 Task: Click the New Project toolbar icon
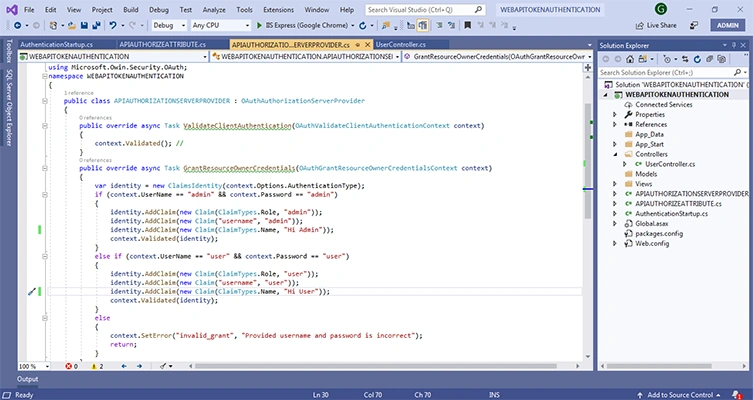pos(53,25)
